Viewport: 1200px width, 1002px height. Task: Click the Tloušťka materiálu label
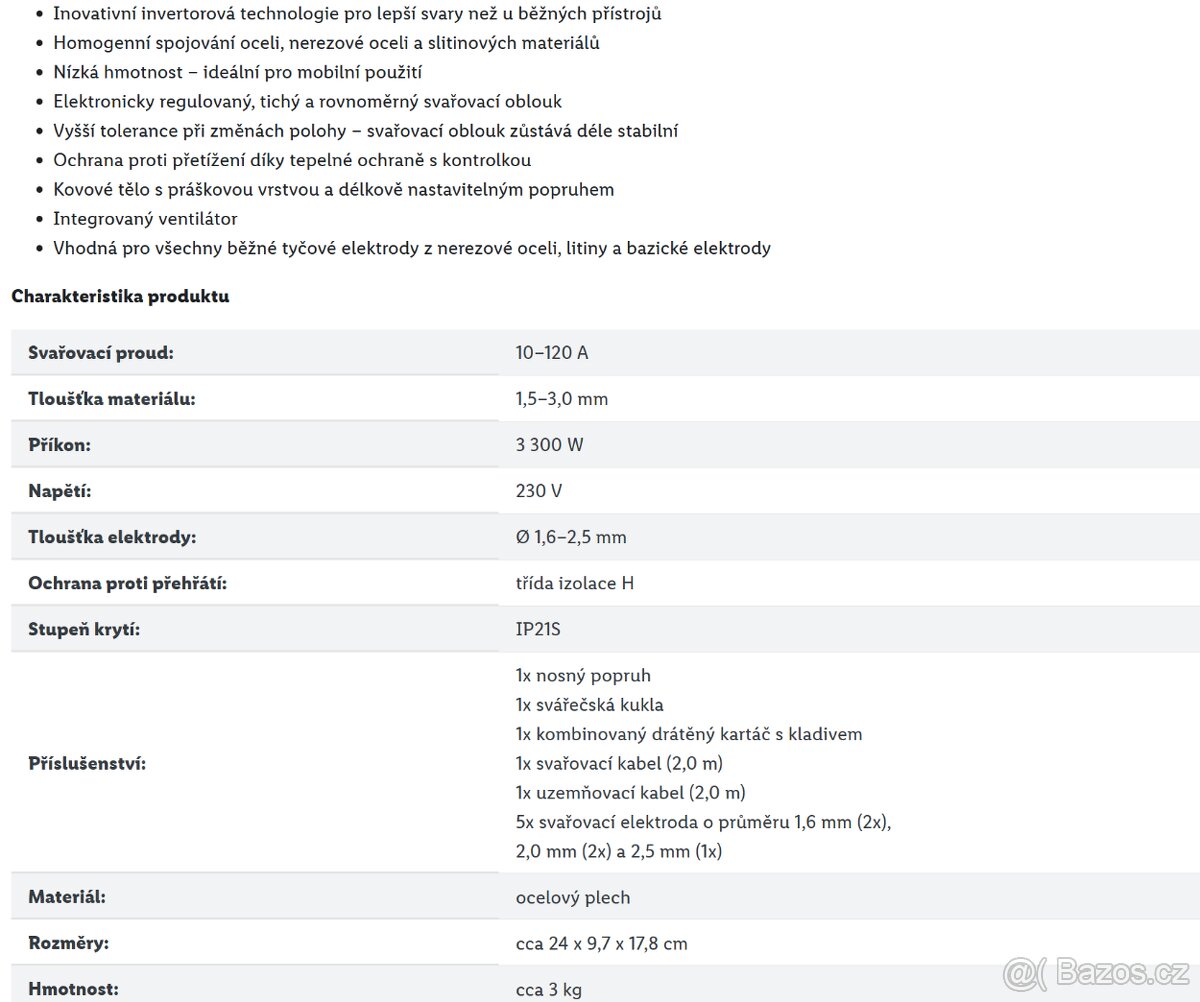(x=111, y=399)
